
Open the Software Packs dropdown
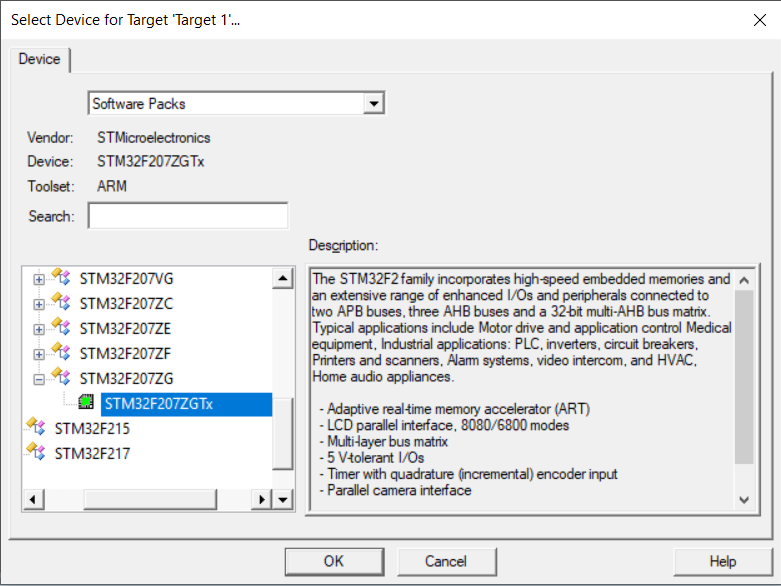(374, 104)
